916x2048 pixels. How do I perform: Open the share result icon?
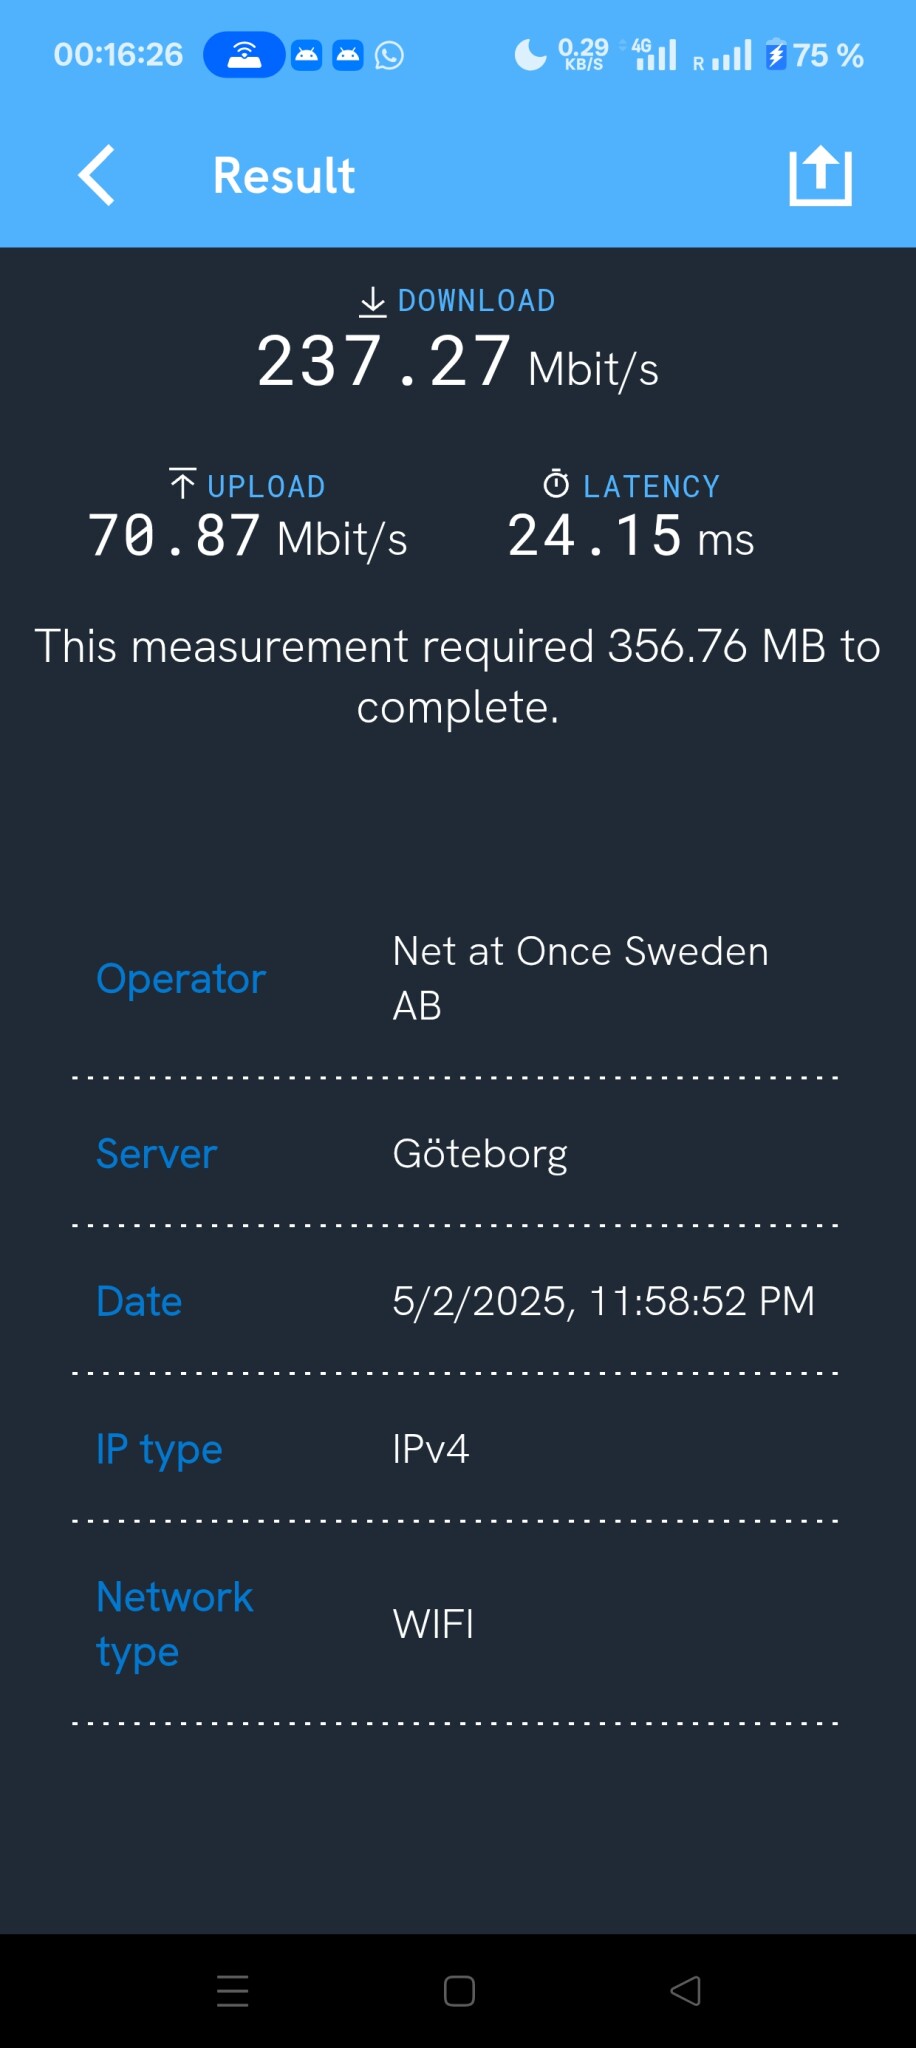pyautogui.click(x=820, y=176)
